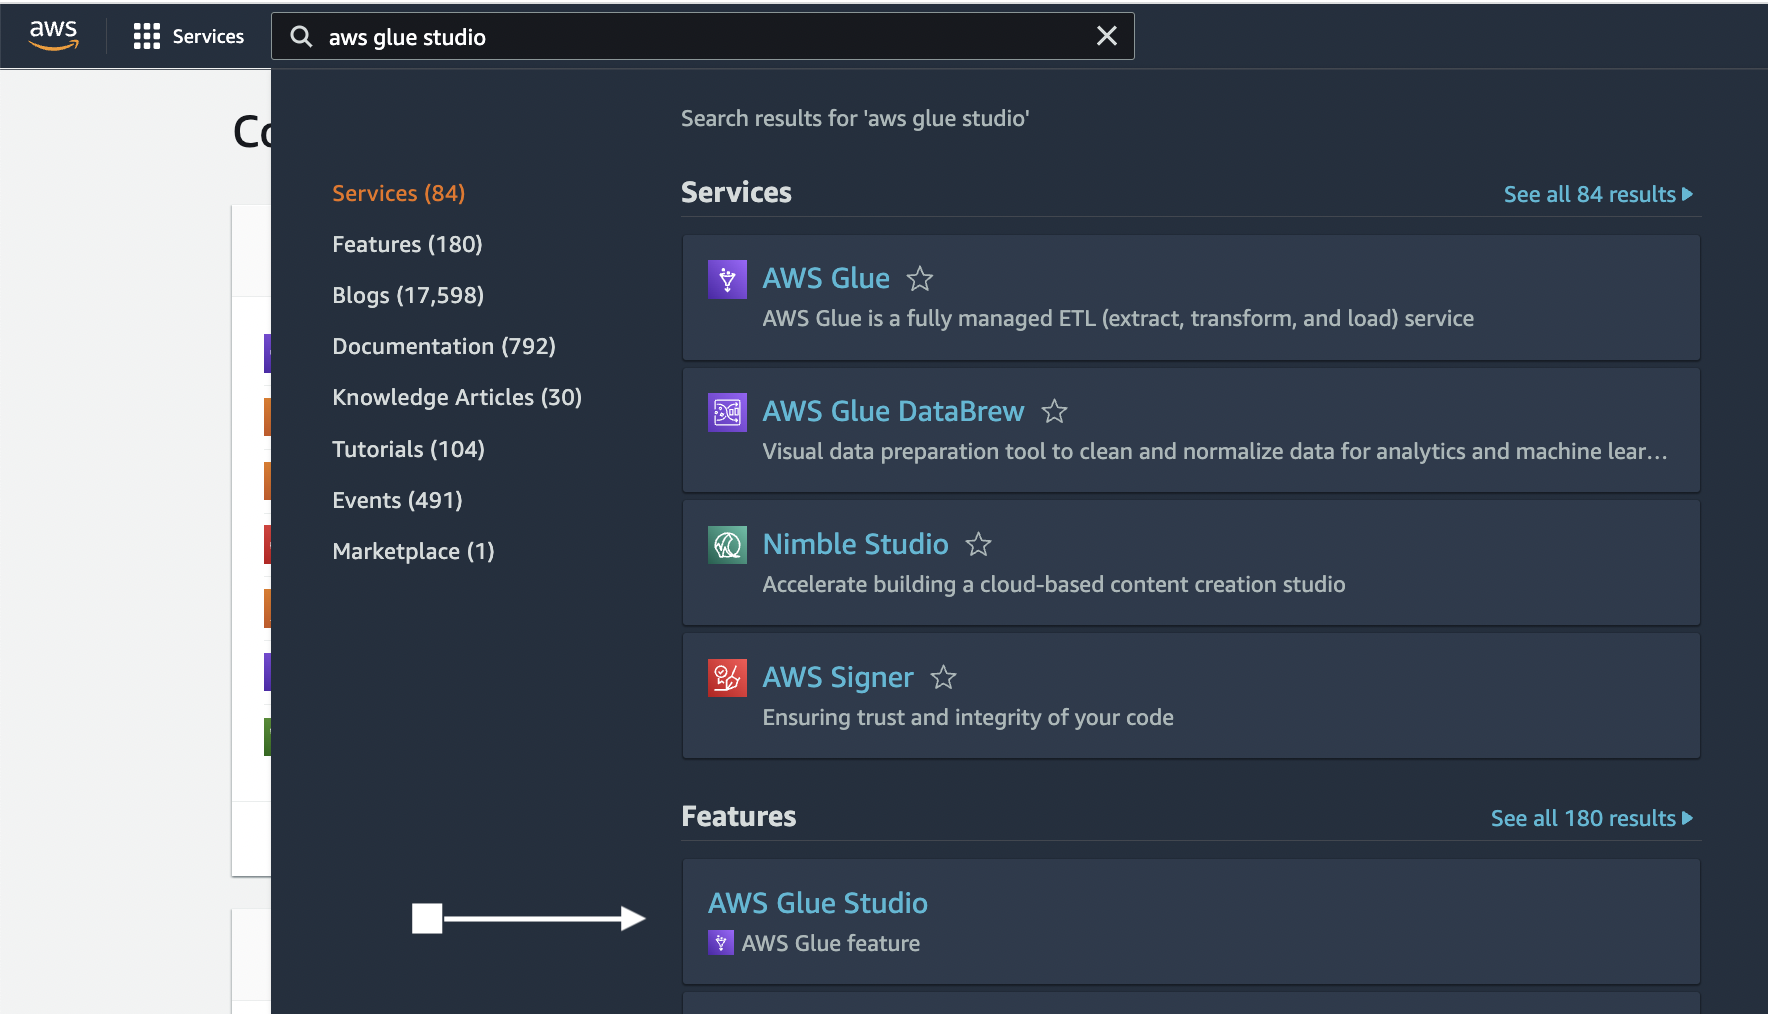Screen dimensions: 1768x1014
Task: Open the Services grid menu icon
Action: tap(147, 37)
